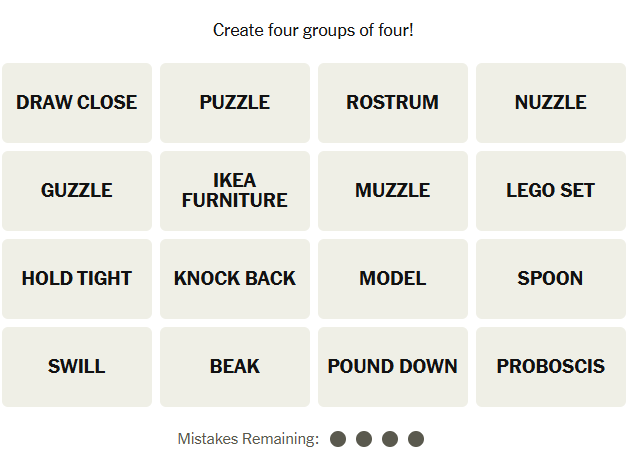The height and width of the screenshot is (453, 632).
Task: Click the Mistakes Remaining label
Action: coord(248,439)
